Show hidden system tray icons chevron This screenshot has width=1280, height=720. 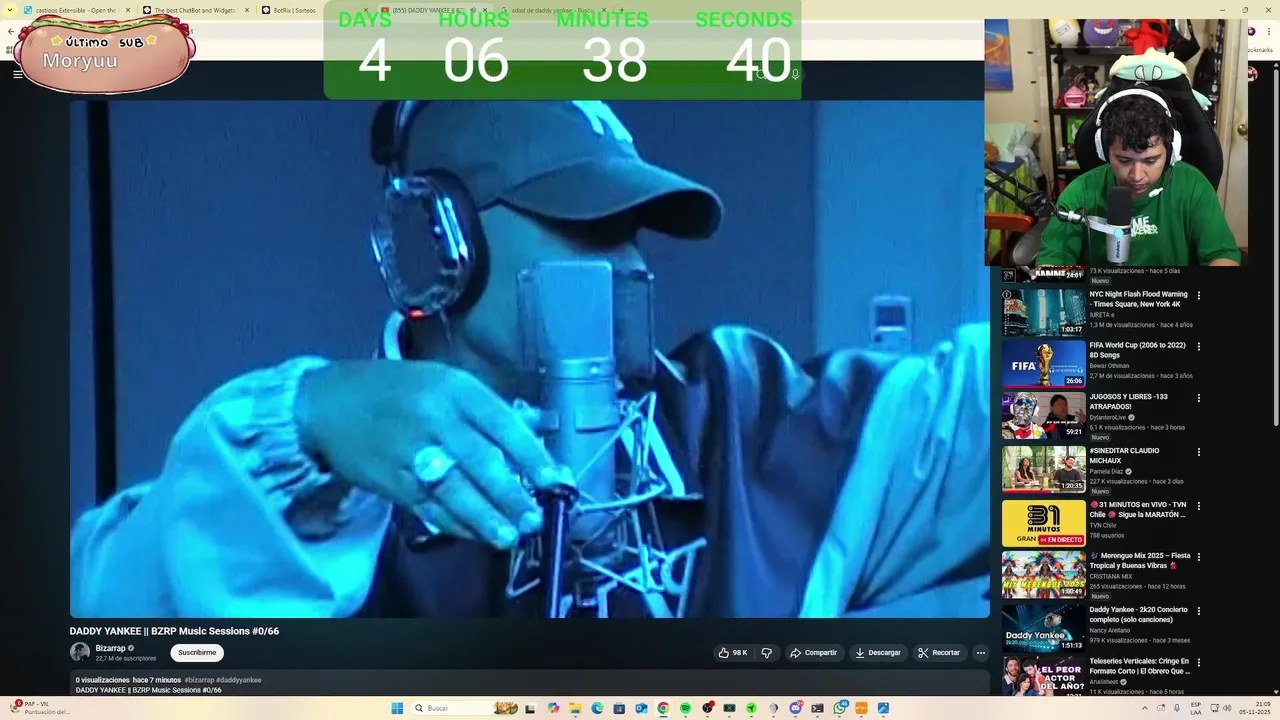tap(1145, 708)
